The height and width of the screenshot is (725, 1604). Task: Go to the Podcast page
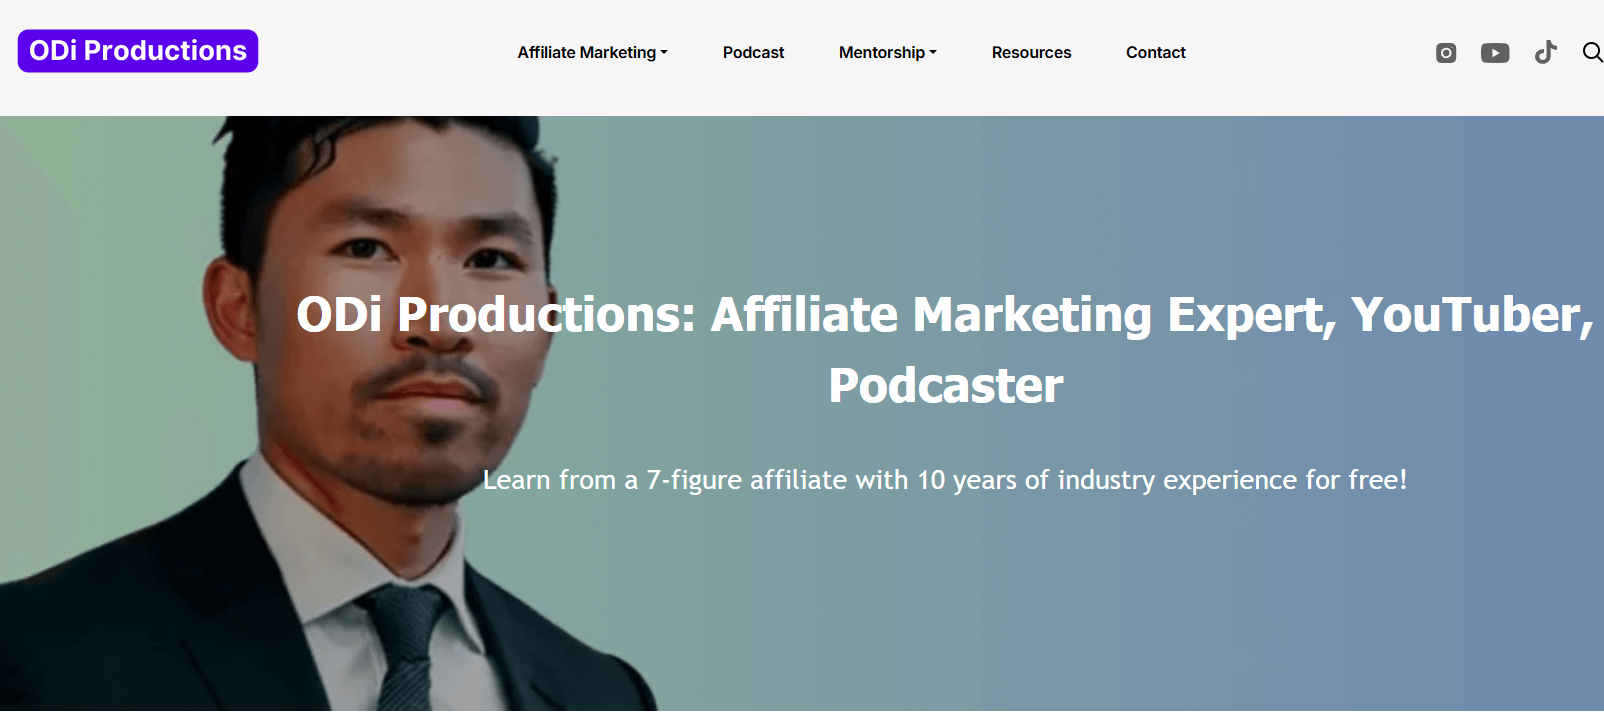click(753, 53)
